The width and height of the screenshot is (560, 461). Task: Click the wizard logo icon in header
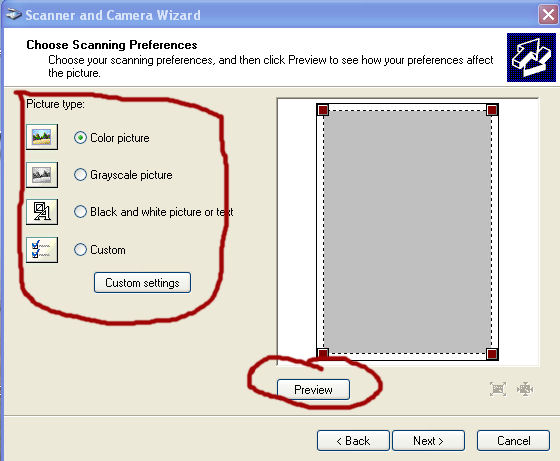coord(531,57)
